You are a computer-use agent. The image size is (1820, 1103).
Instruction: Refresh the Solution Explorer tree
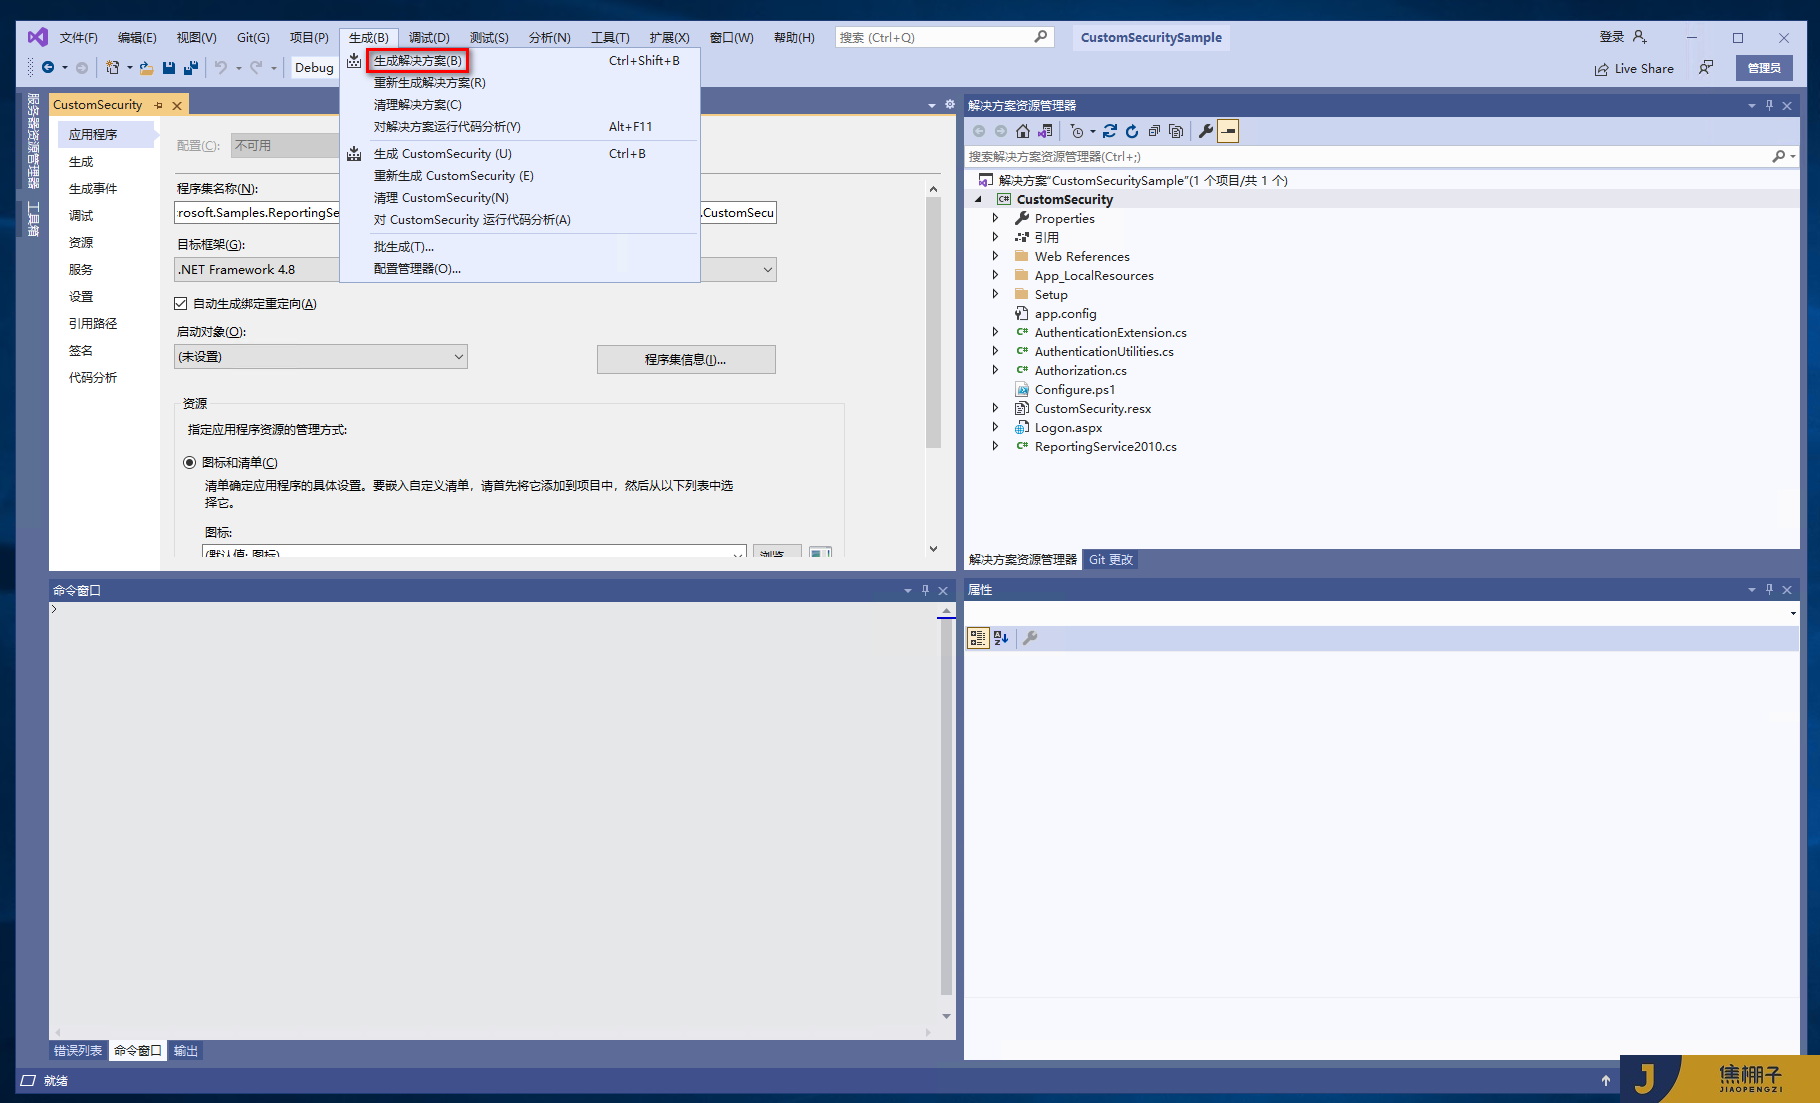[x=1132, y=131]
